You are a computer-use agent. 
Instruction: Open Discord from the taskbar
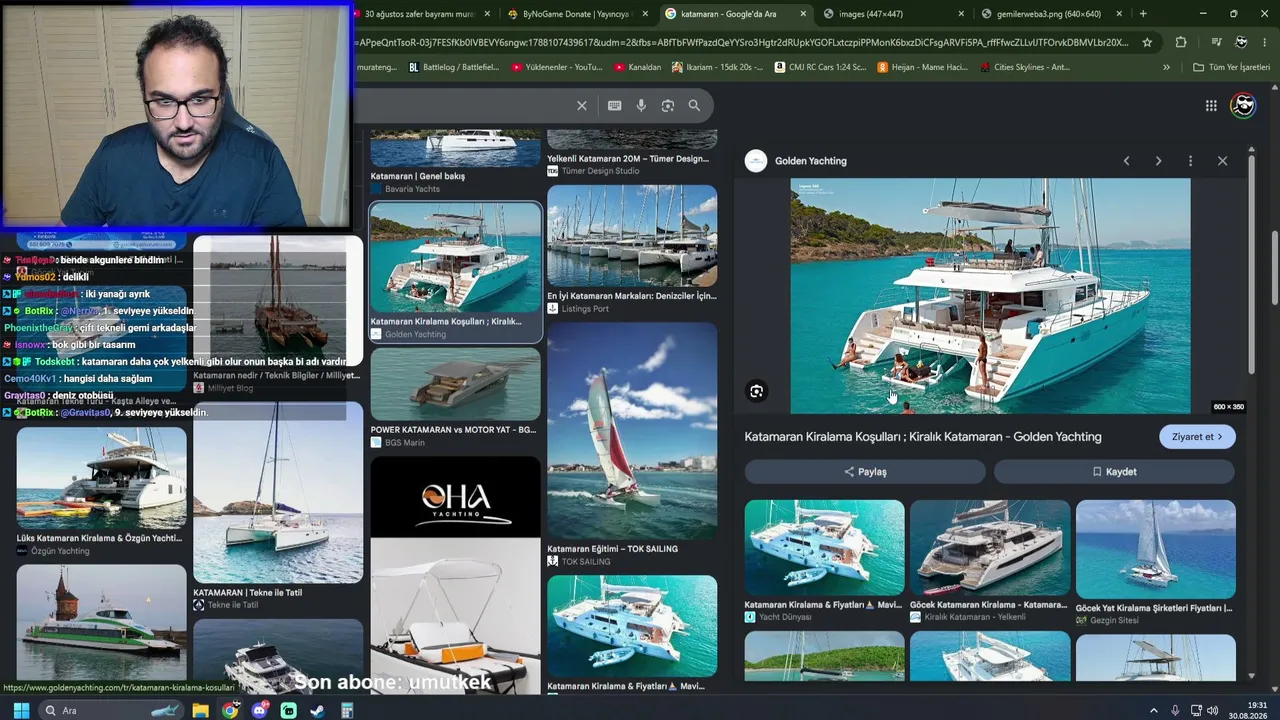[260, 711]
